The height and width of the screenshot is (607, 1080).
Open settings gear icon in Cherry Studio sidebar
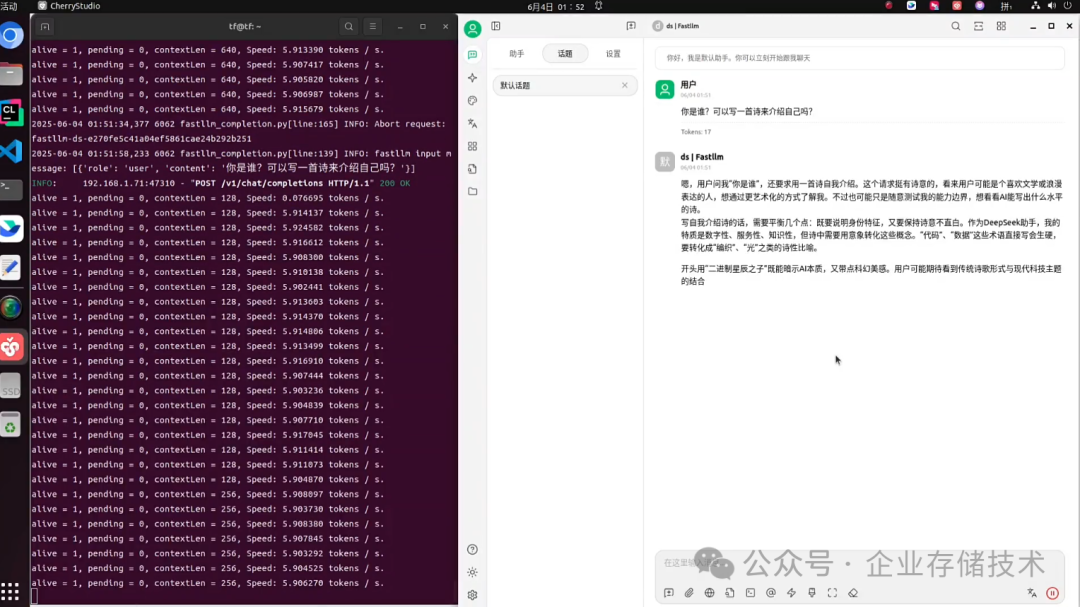tap(472, 595)
